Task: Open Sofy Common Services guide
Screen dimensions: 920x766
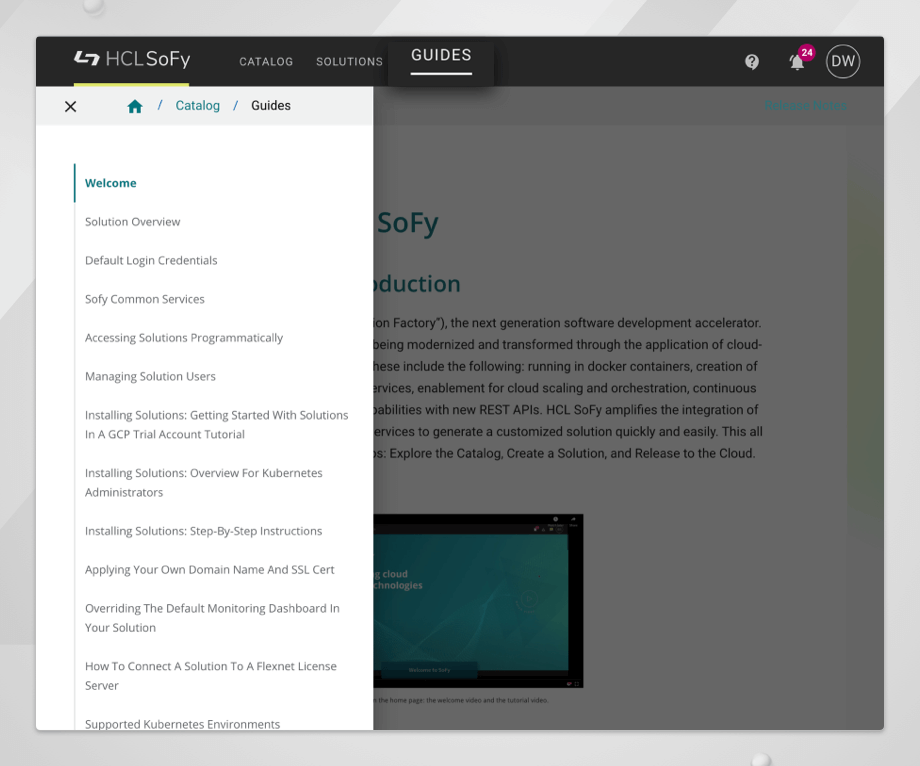Action: tap(145, 300)
